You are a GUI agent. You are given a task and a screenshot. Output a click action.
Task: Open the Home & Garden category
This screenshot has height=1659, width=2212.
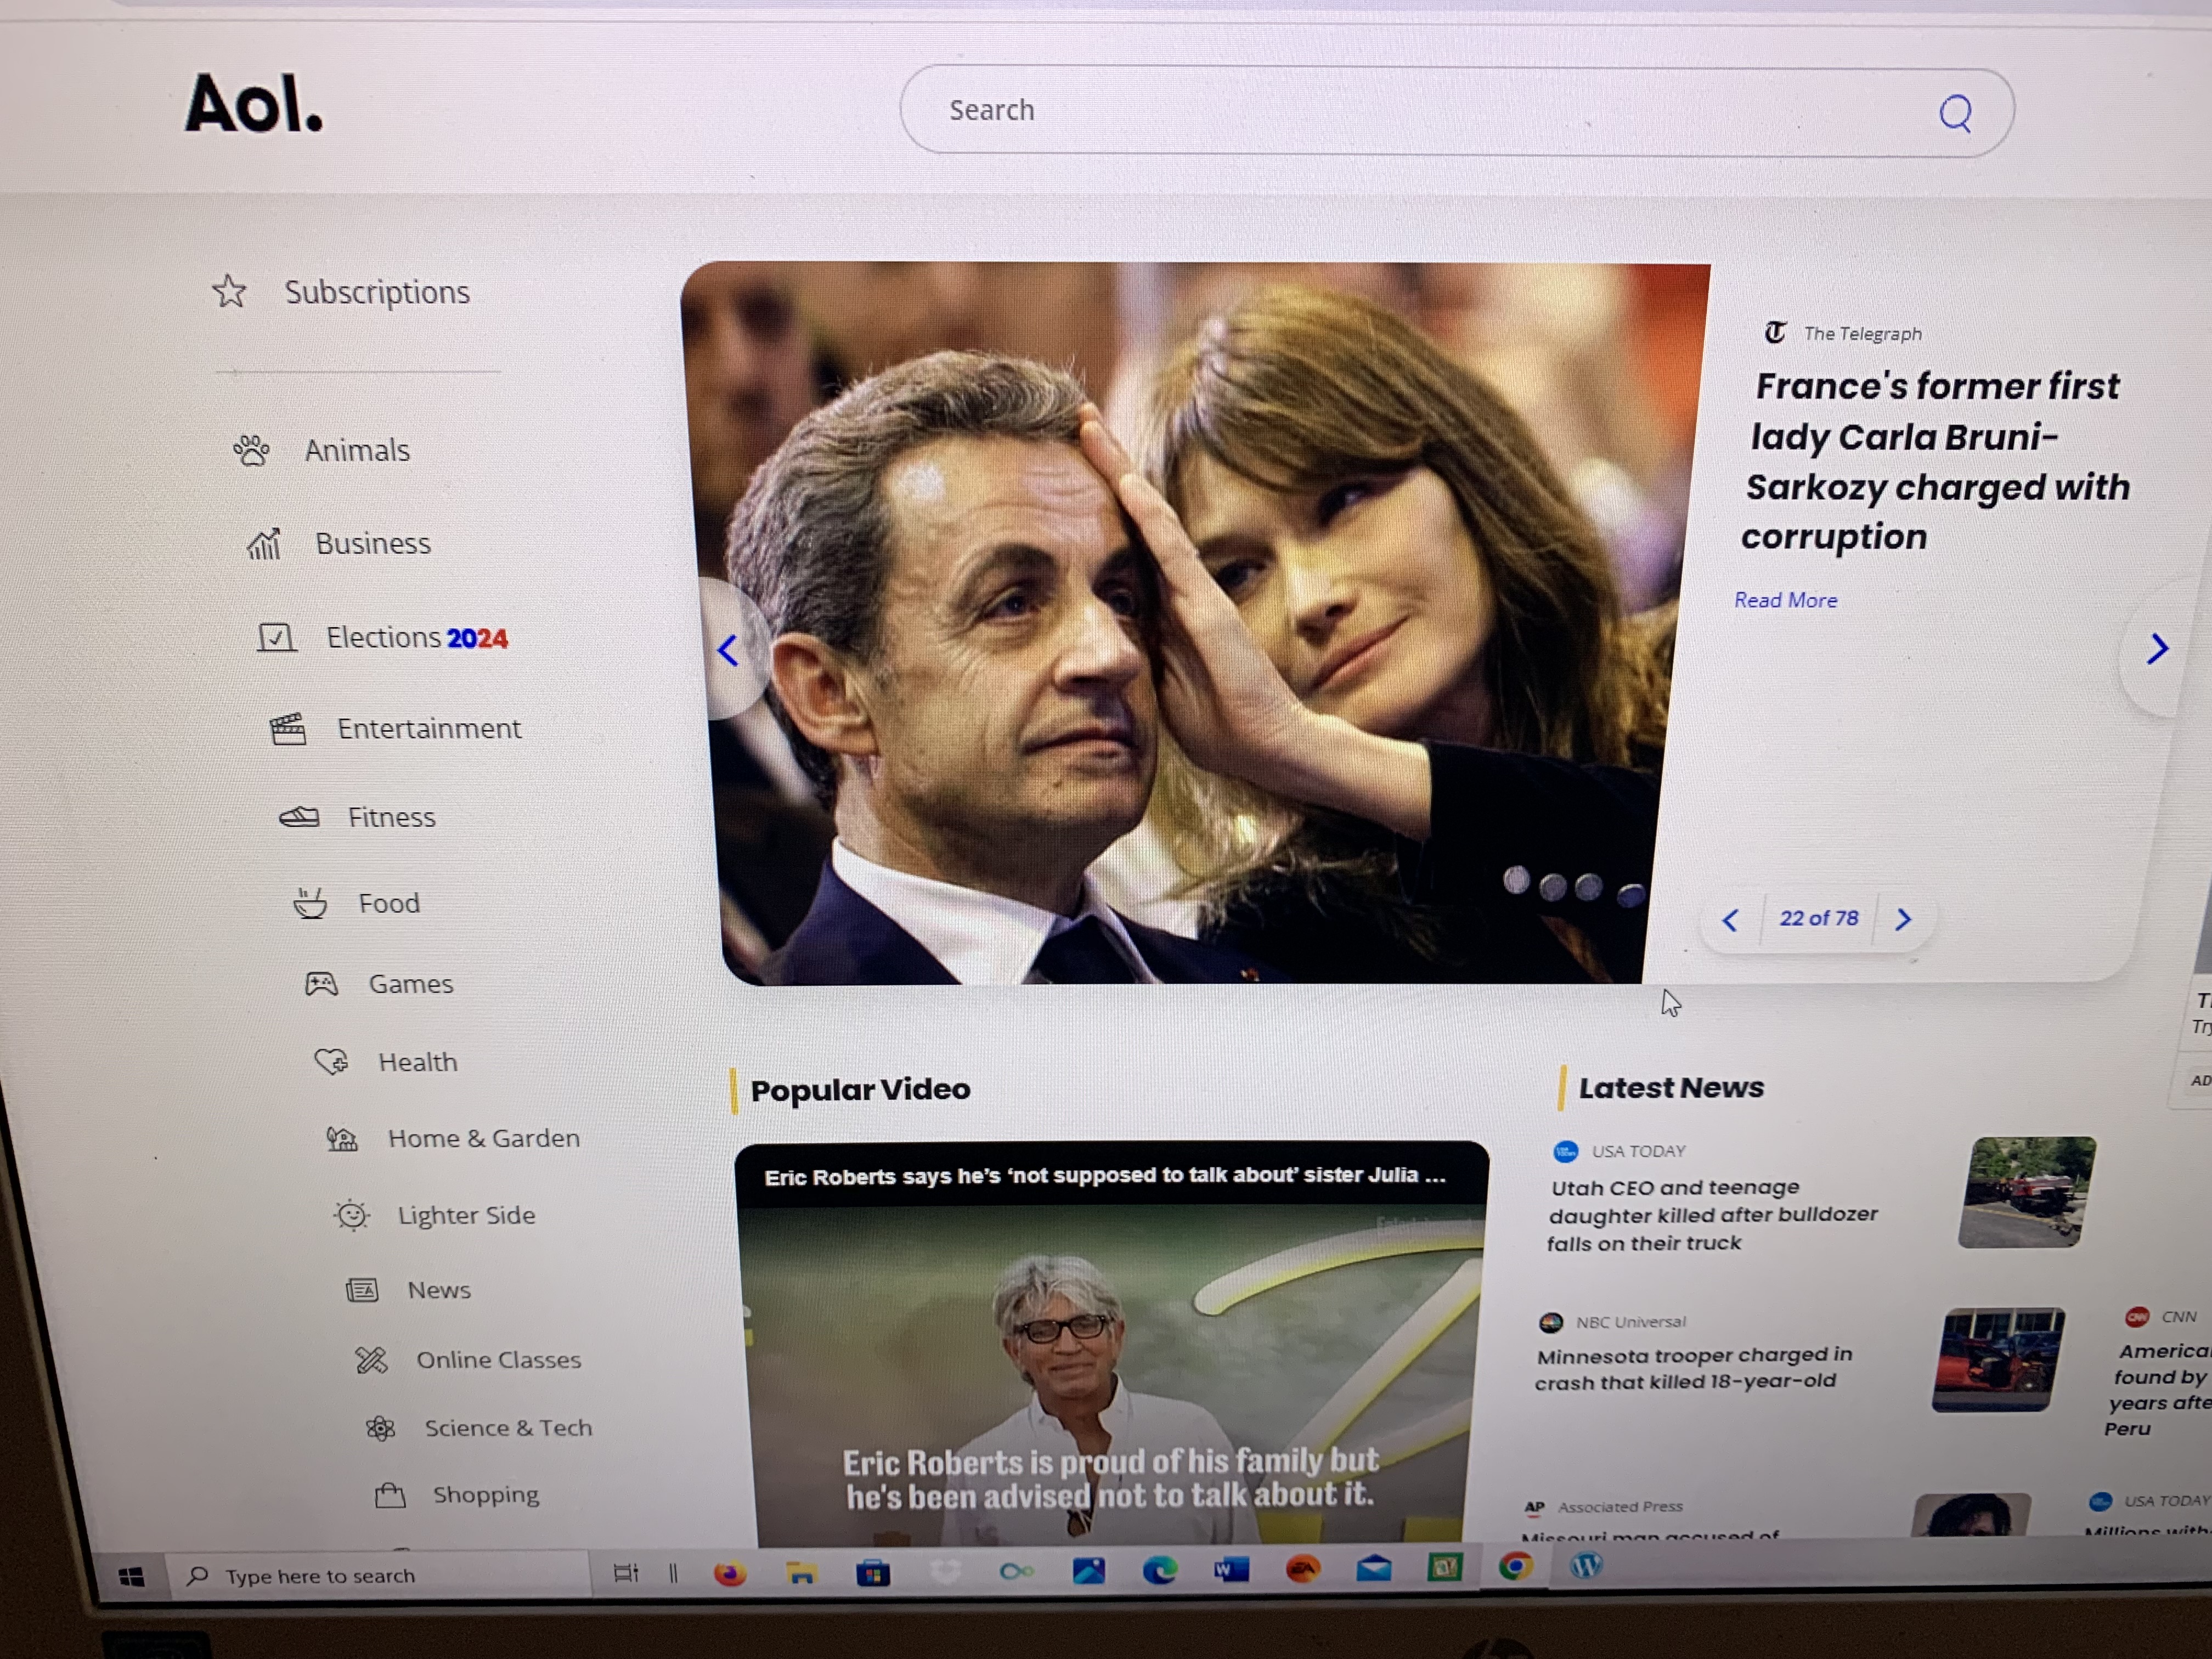coord(484,1138)
